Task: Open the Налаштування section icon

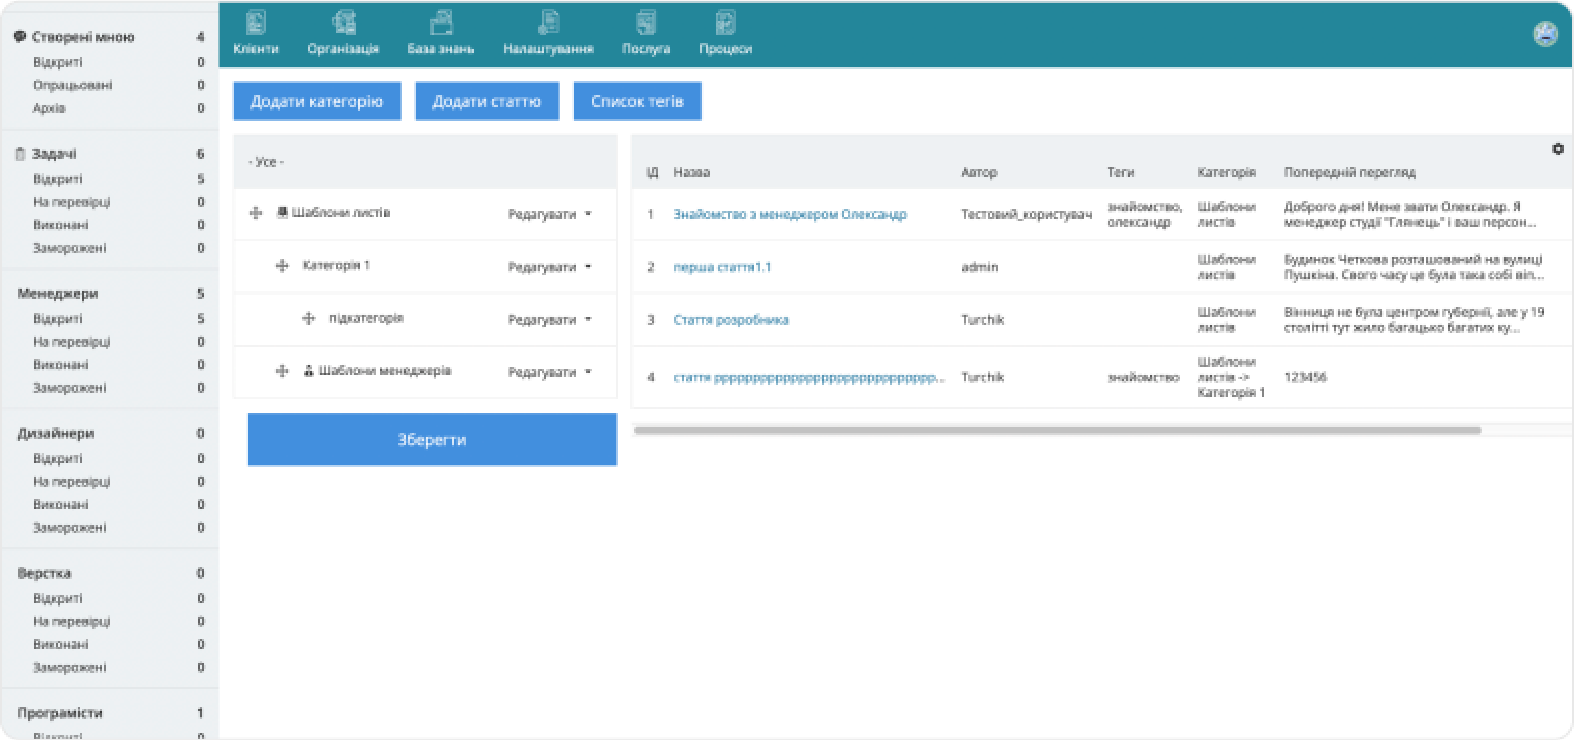Action: (x=548, y=22)
